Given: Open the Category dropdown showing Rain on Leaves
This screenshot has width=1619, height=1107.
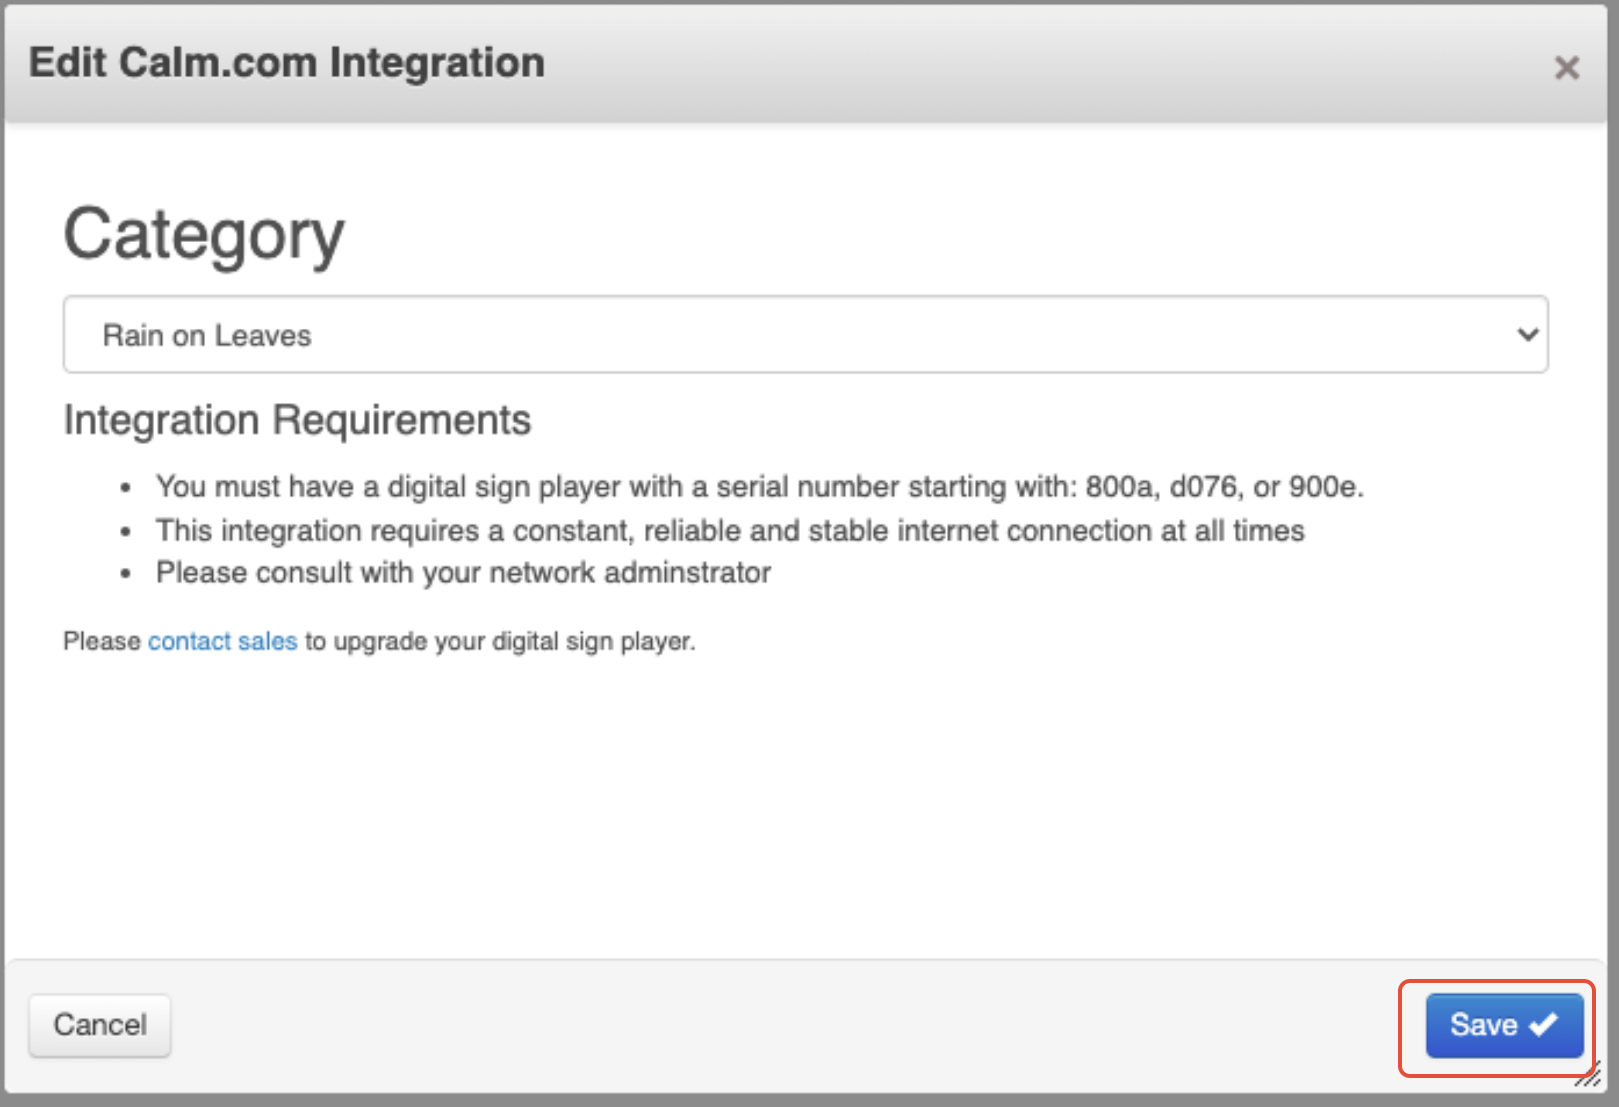Looking at the screenshot, I should (x=805, y=334).
